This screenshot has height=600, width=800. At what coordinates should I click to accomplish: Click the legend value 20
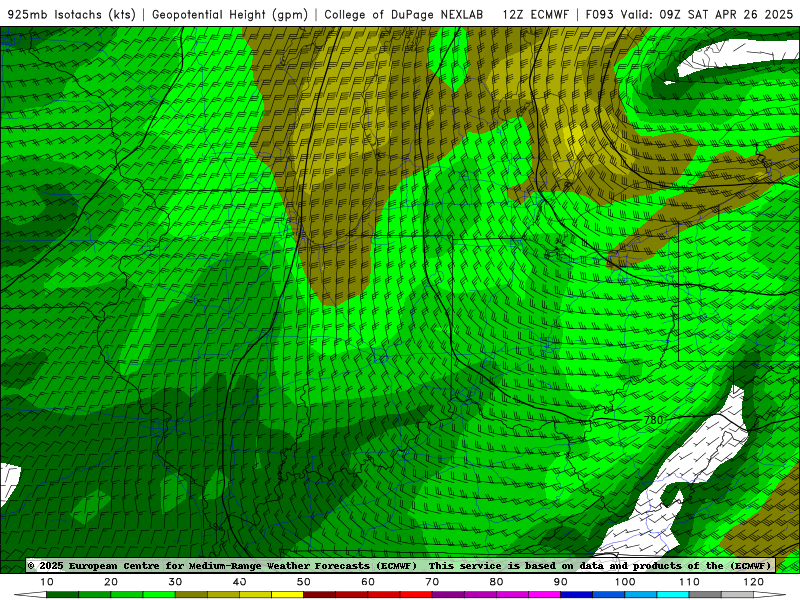click(x=111, y=582)
